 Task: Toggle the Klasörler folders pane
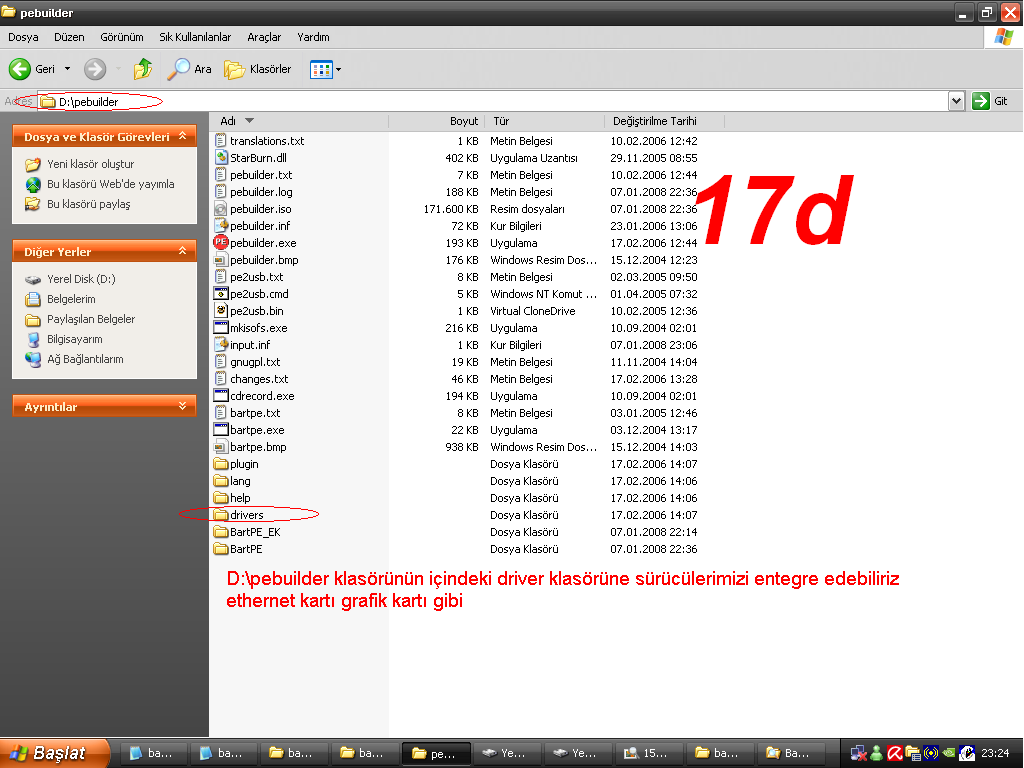(x=257, y=69)
